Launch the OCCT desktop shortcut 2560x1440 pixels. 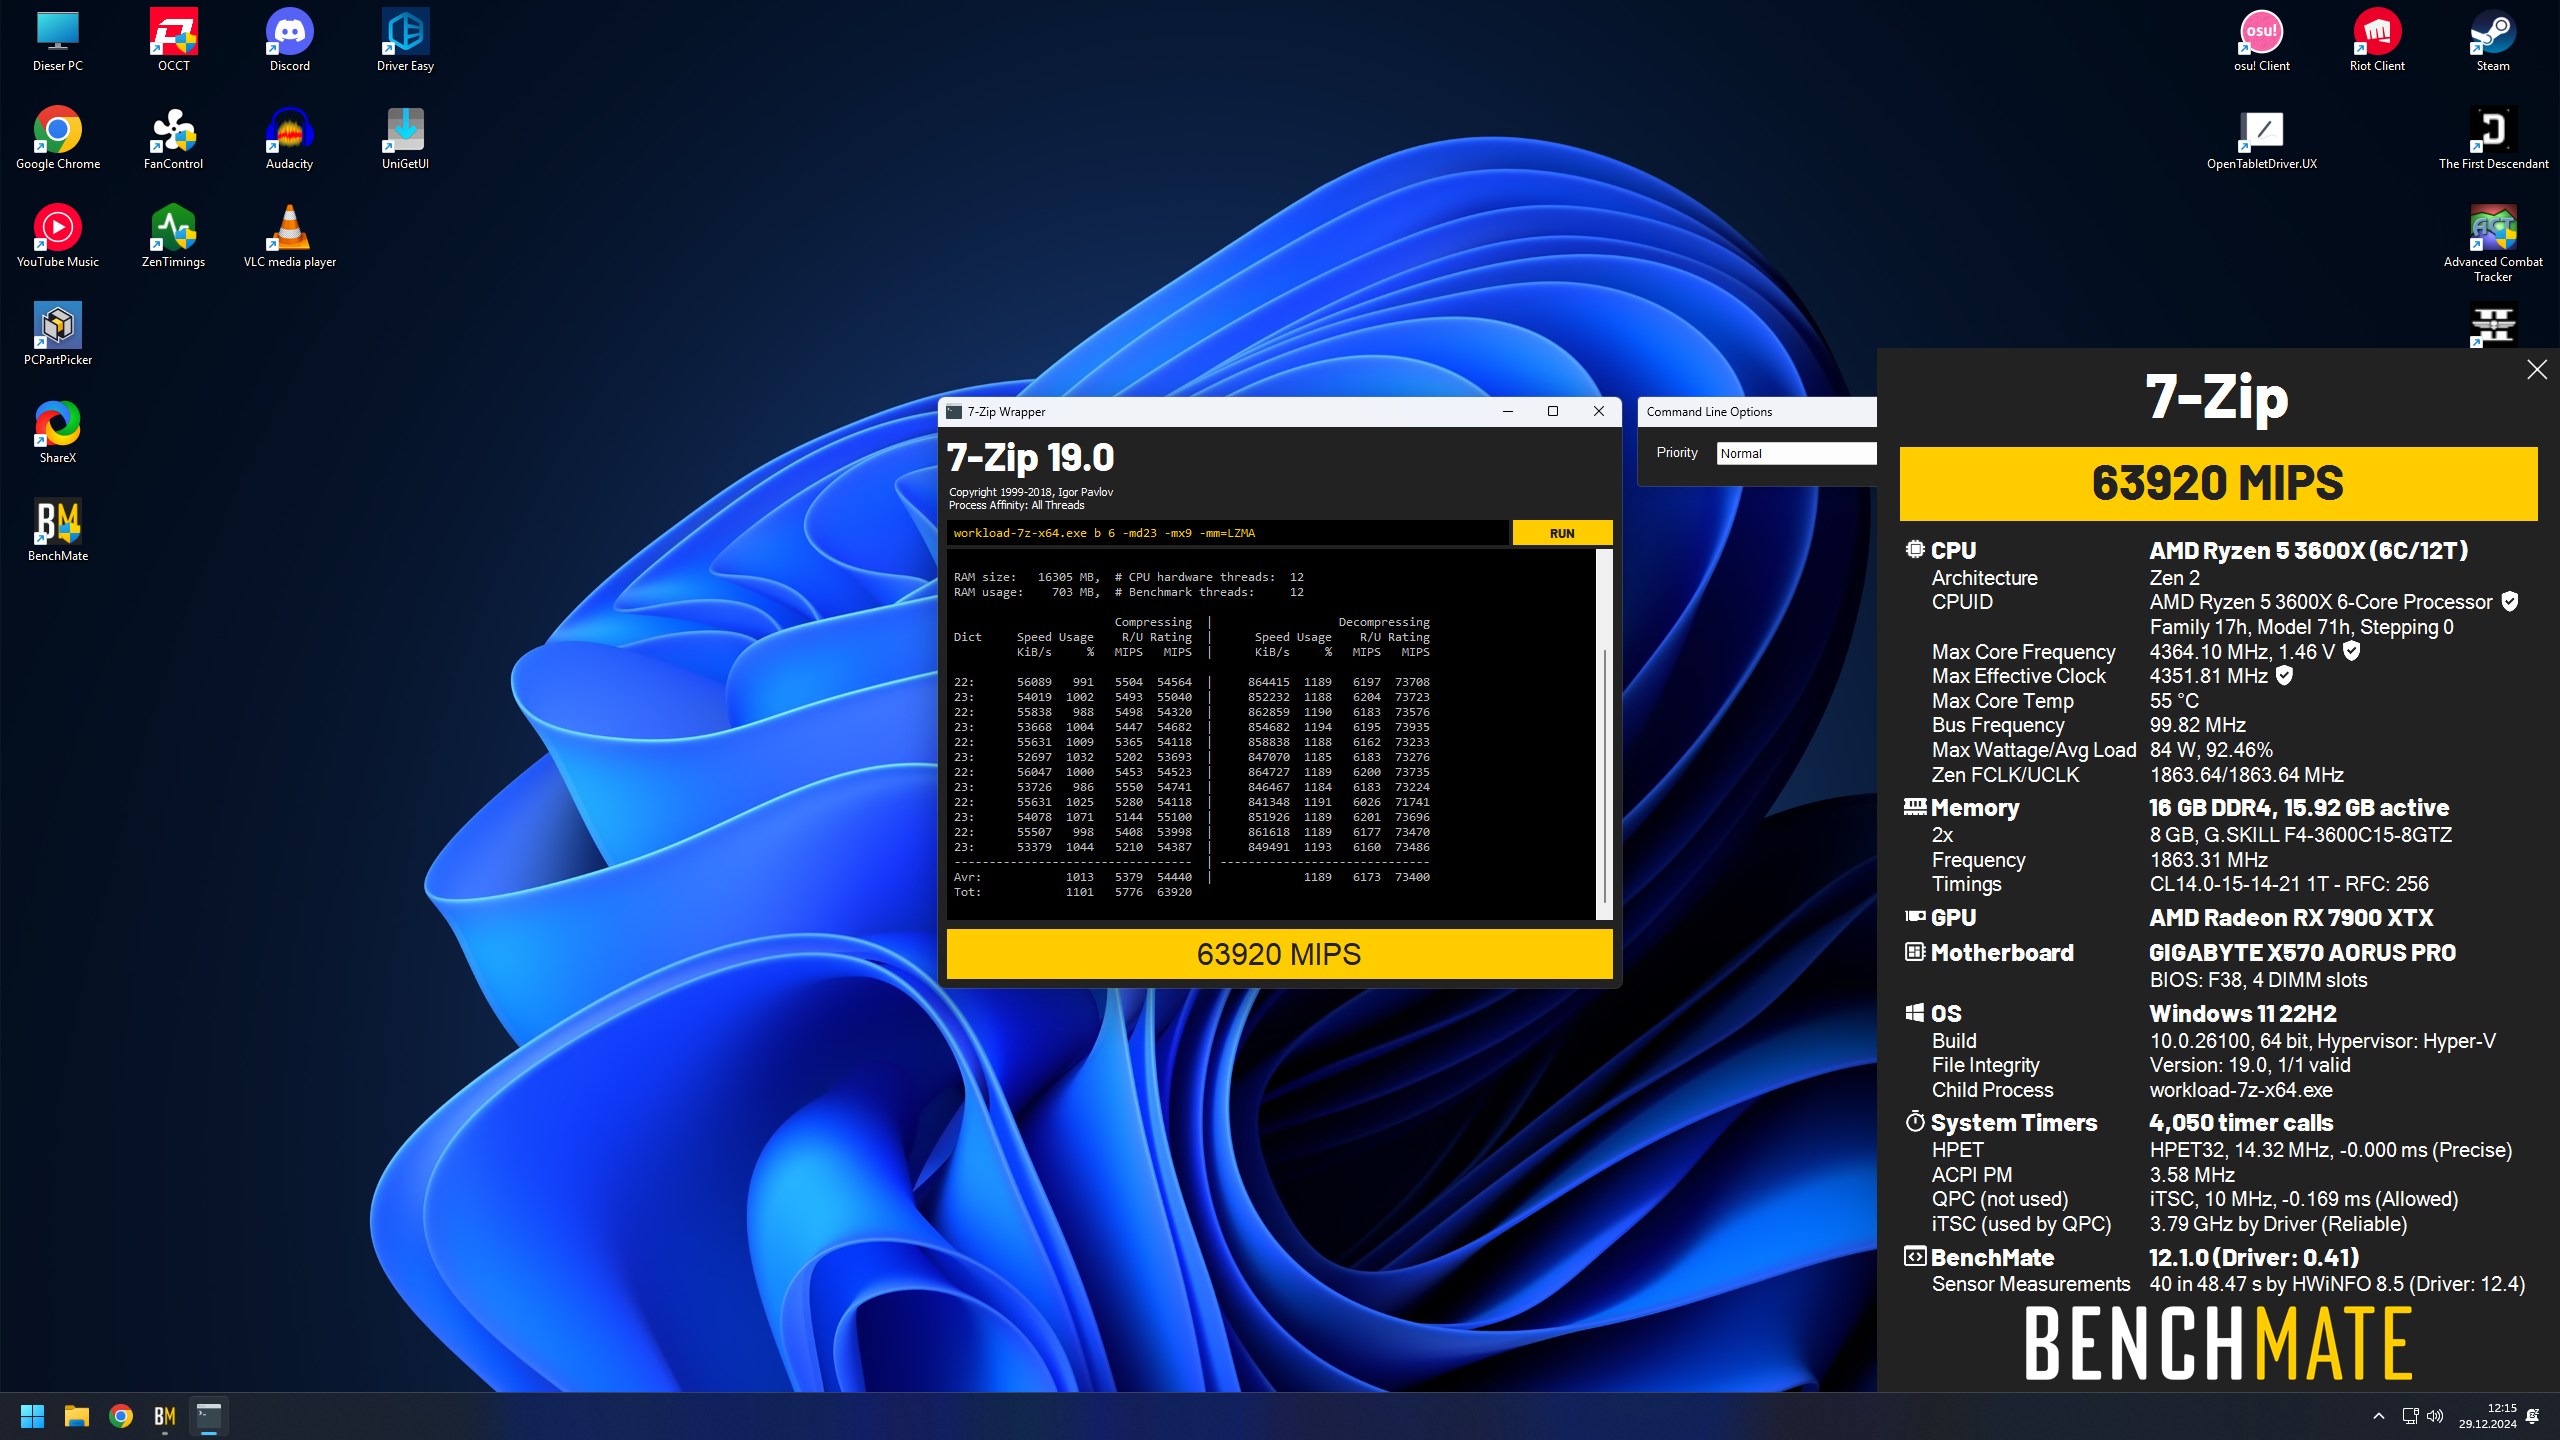point(173,42)
